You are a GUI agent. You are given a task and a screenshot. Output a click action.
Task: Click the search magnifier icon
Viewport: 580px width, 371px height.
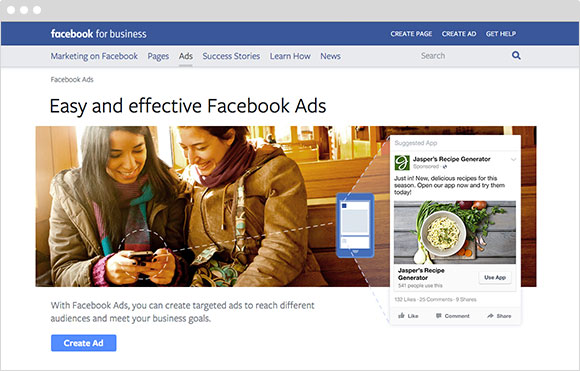tap(516, 55)
